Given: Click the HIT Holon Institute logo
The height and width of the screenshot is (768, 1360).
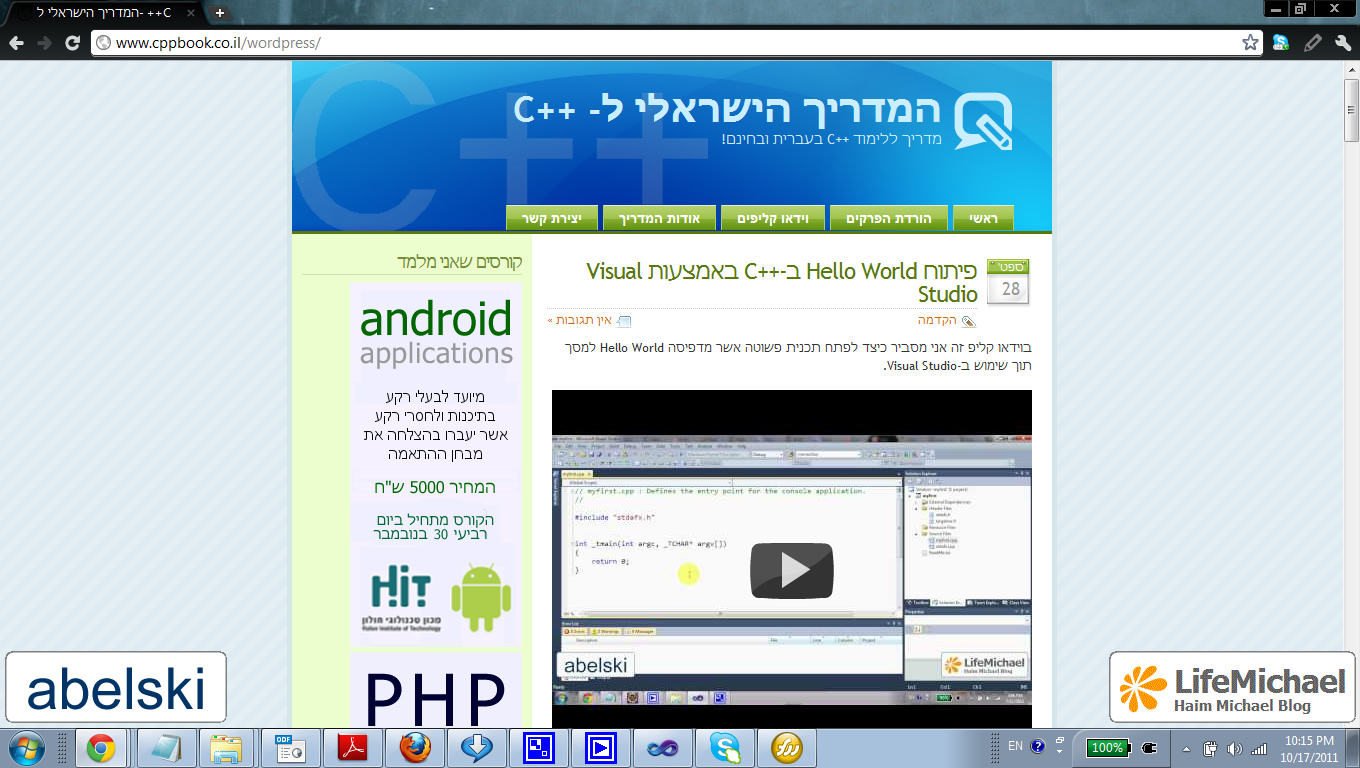Looking at the screenshot, I should pos(401,598).
